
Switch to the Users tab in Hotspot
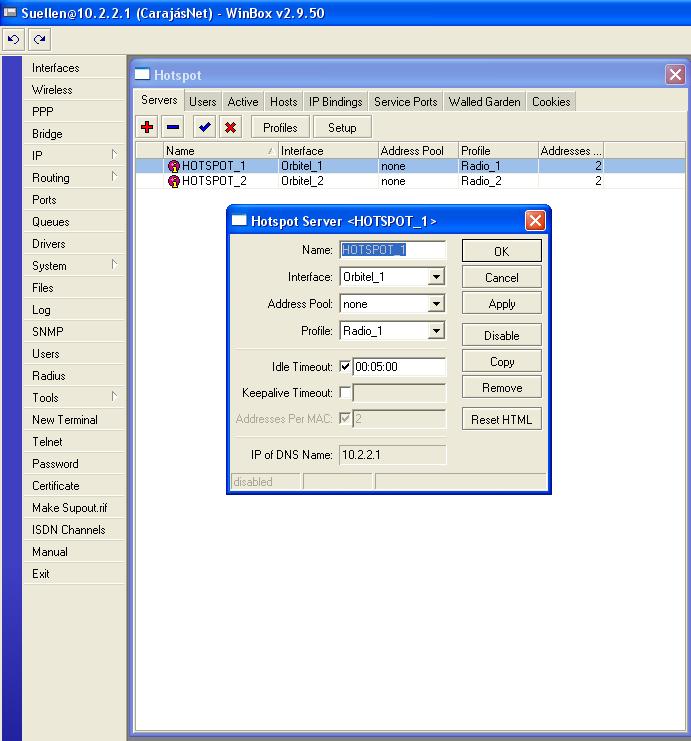203,102
